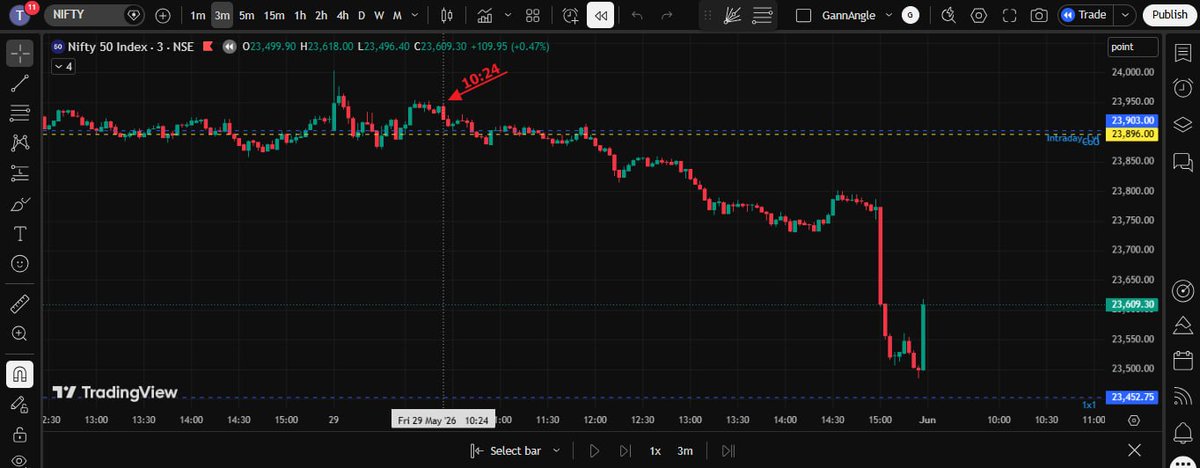1200x468 pixels.
Task: Select the brush drawing tool
Action: pos(19,204)
